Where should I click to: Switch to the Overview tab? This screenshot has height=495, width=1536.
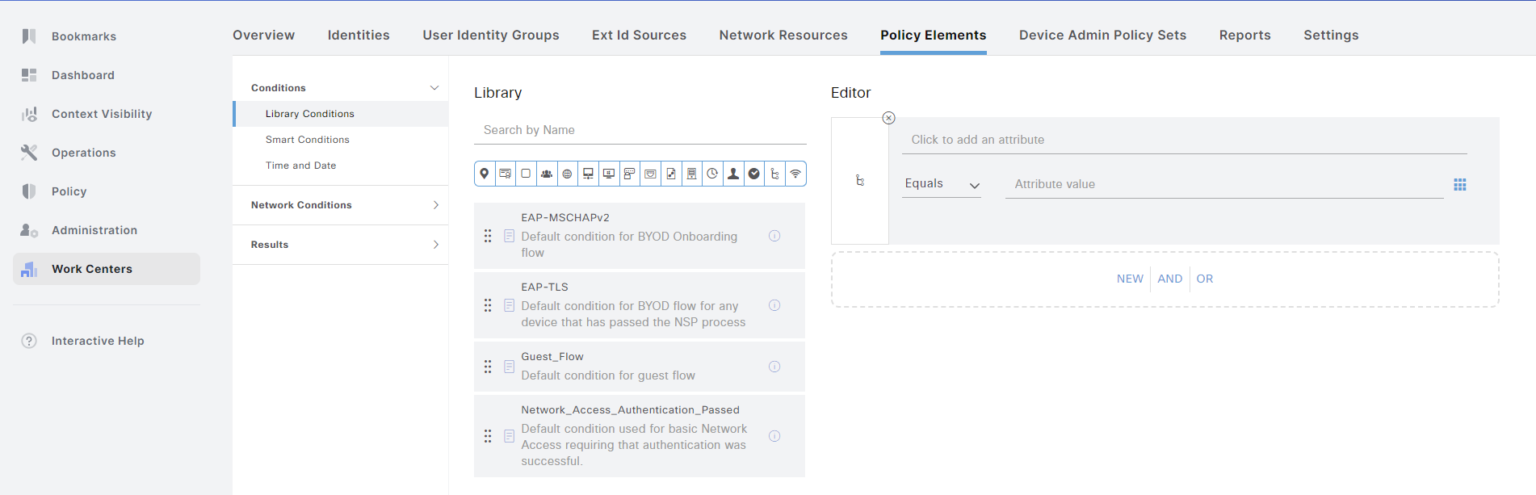click(x=264, y=35)
